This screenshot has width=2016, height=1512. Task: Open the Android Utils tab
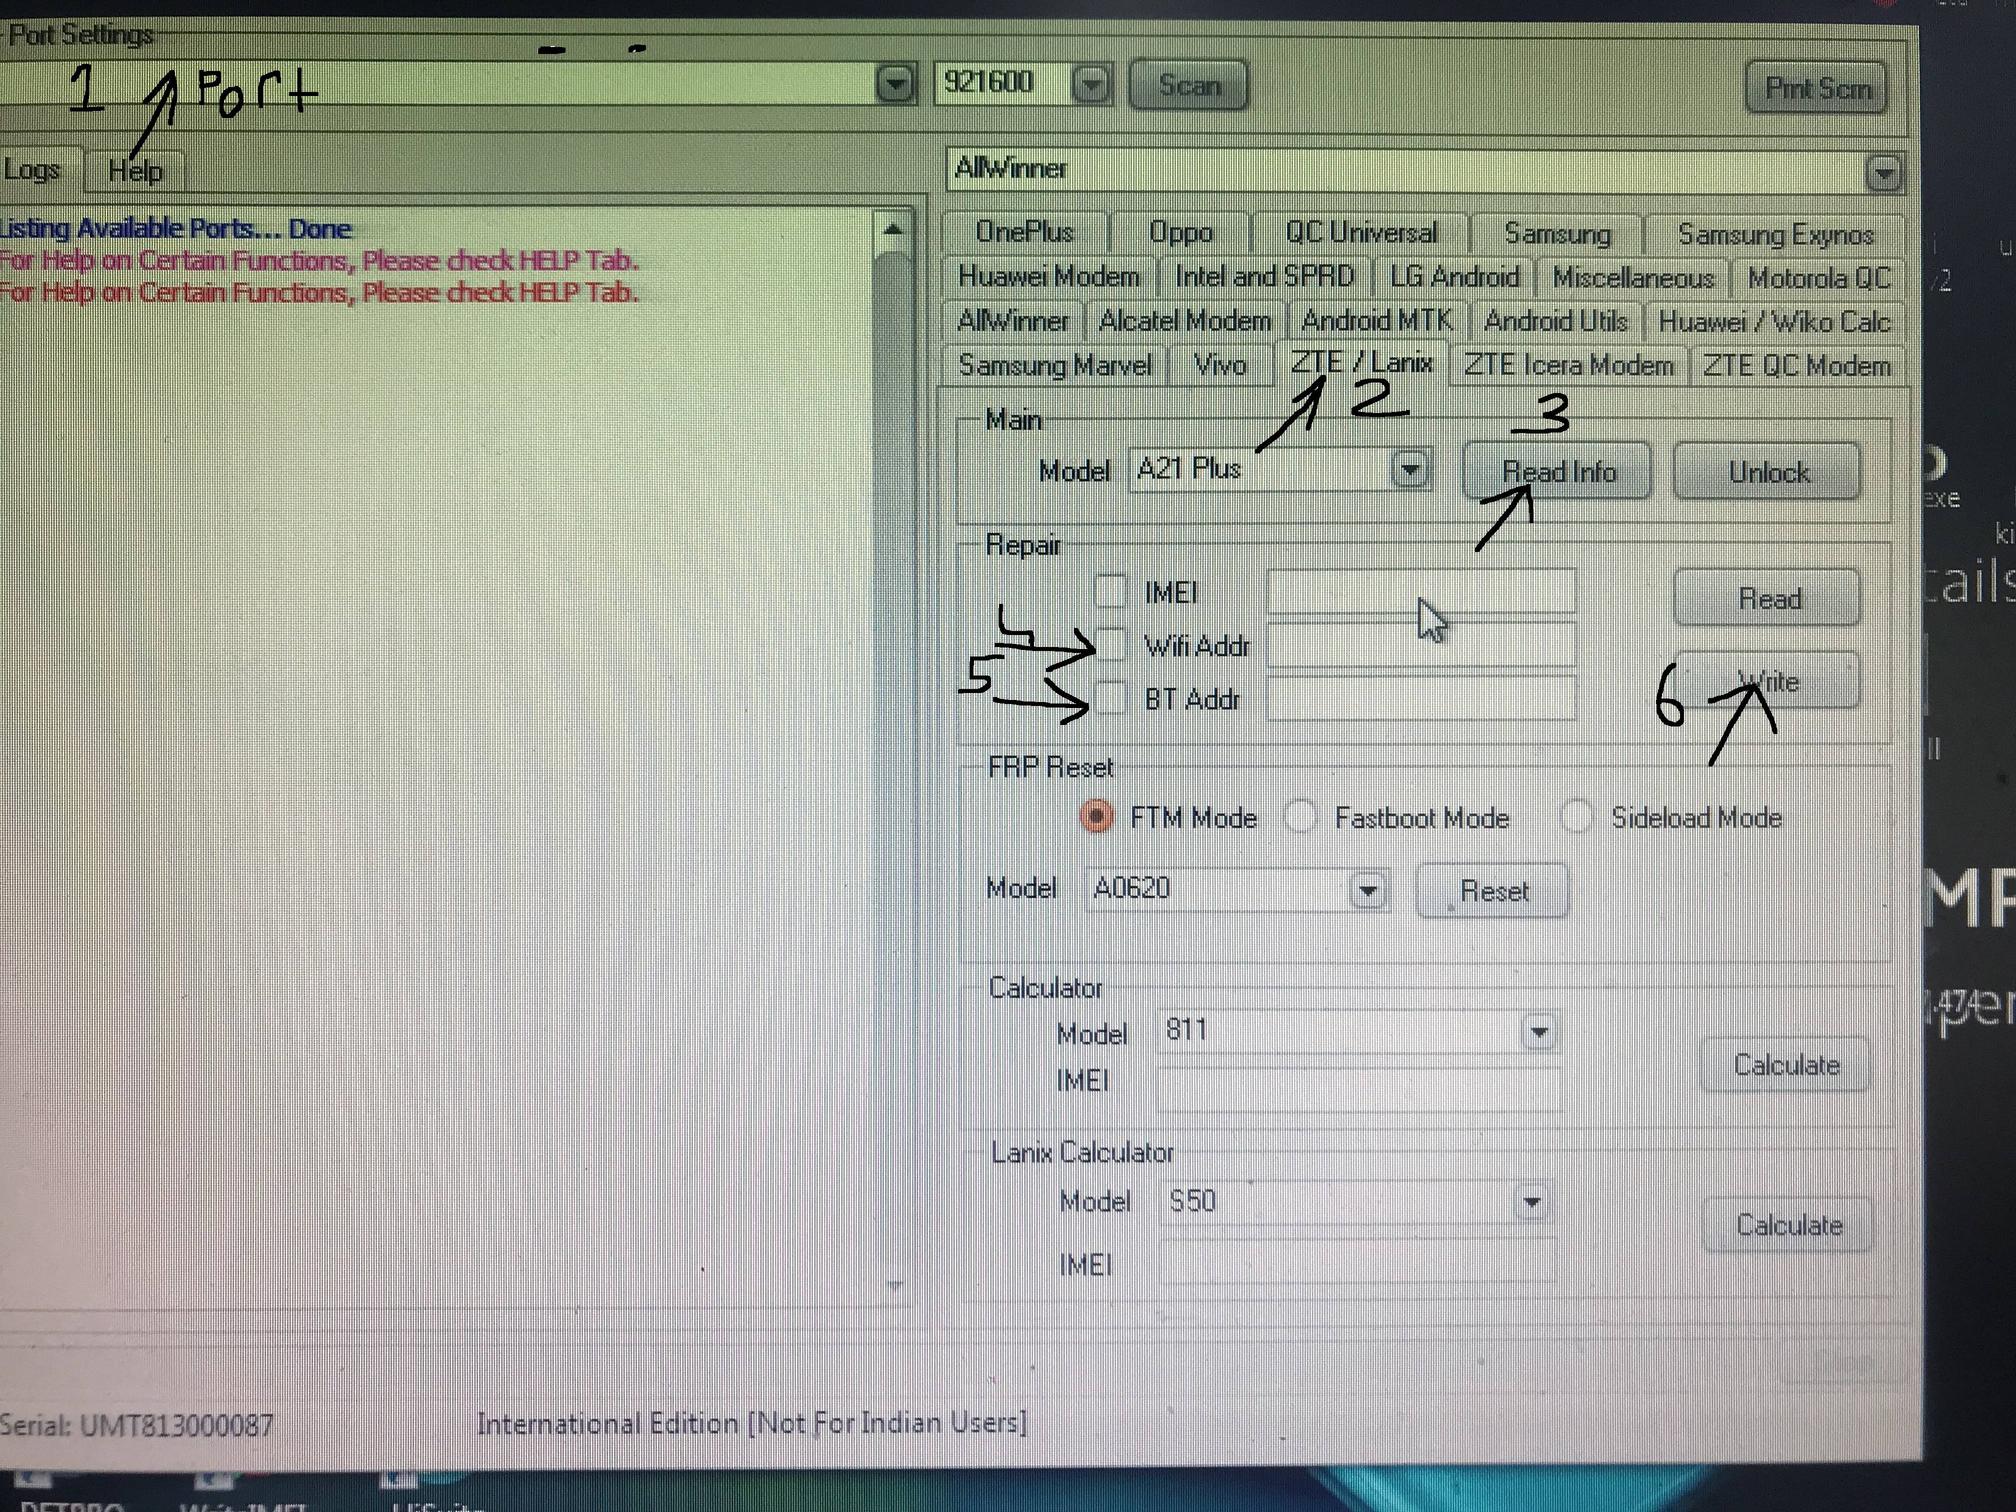[x=1556, y=322]
